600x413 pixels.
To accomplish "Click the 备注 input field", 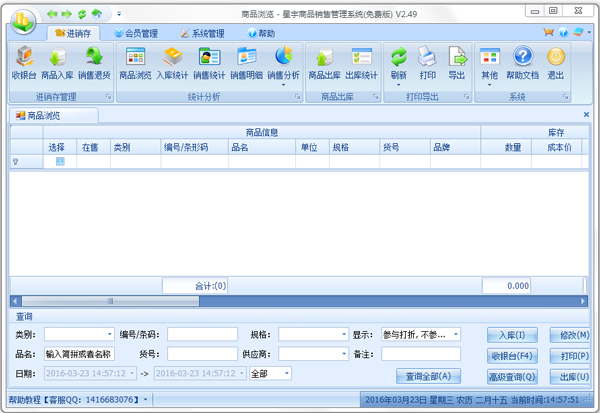I will pyautogui.click(x=421, y=354).
